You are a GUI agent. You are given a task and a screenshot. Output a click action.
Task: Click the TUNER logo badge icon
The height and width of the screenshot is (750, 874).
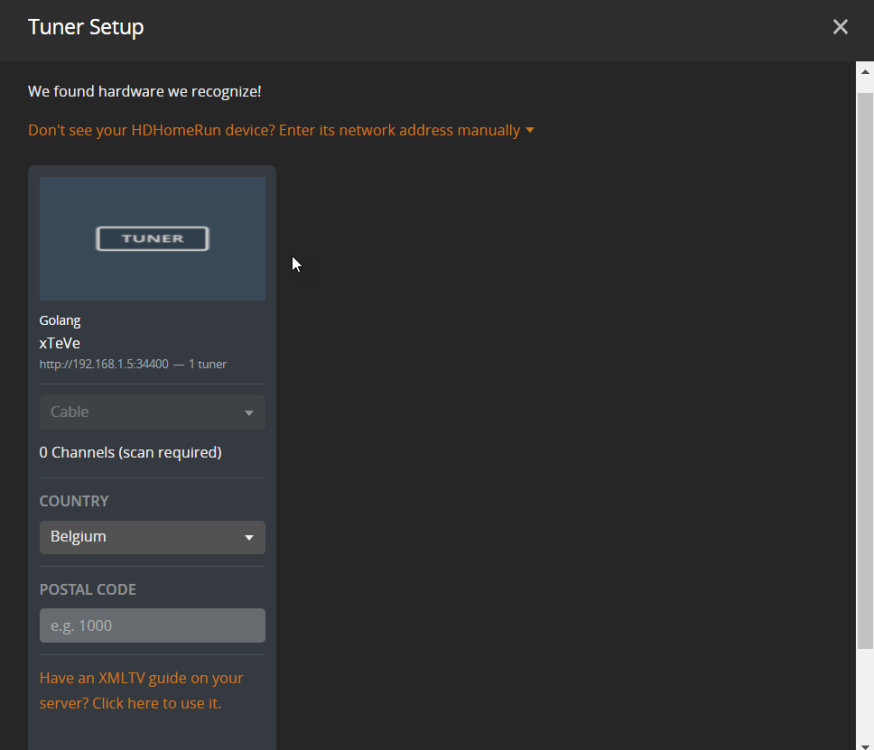coord(152,238)
